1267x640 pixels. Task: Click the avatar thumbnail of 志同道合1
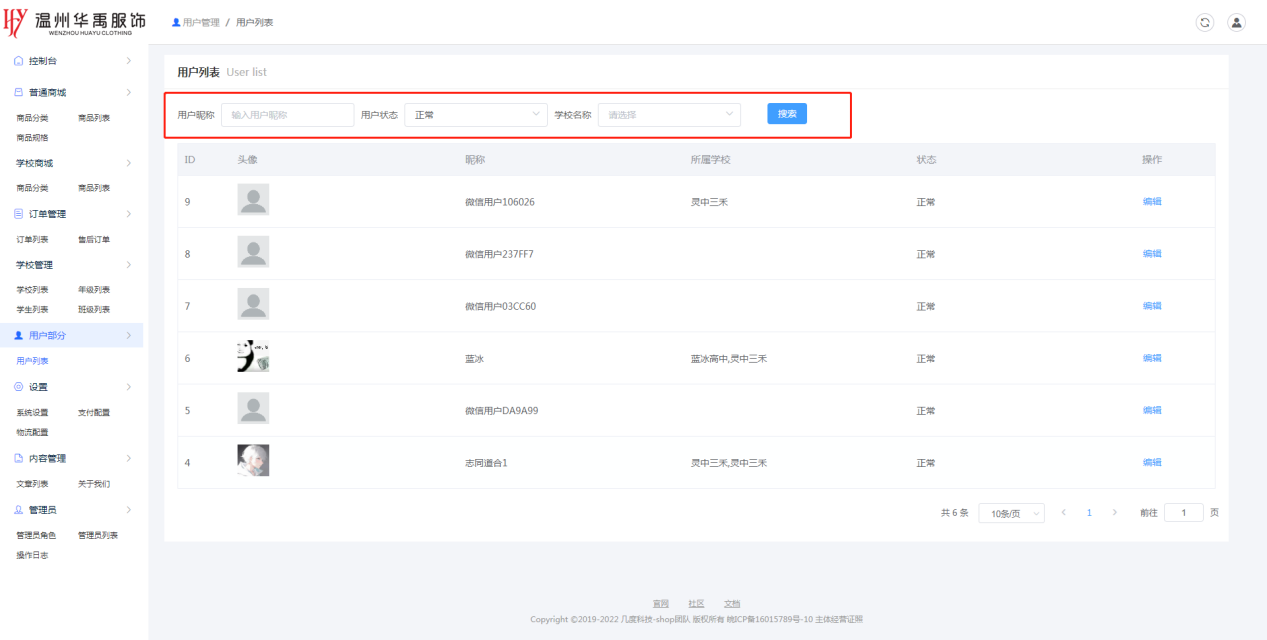click(x=253, y=461)
